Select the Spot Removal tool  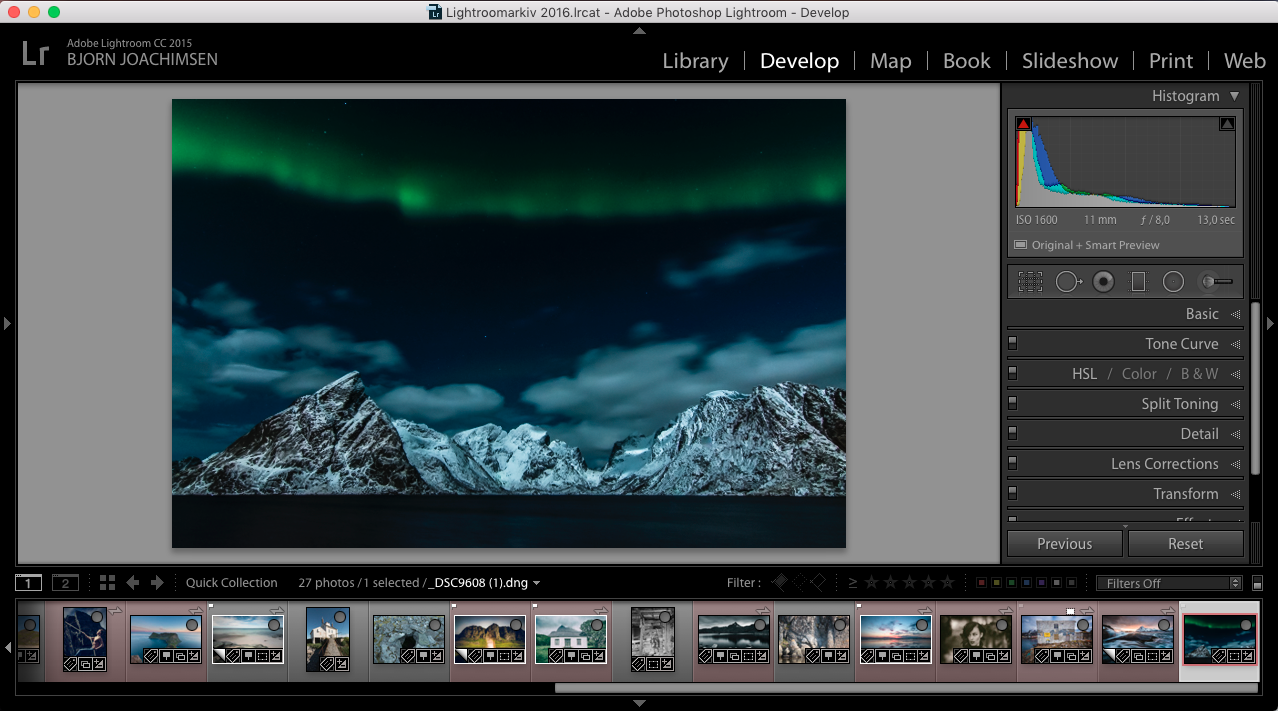[1068, 282]
